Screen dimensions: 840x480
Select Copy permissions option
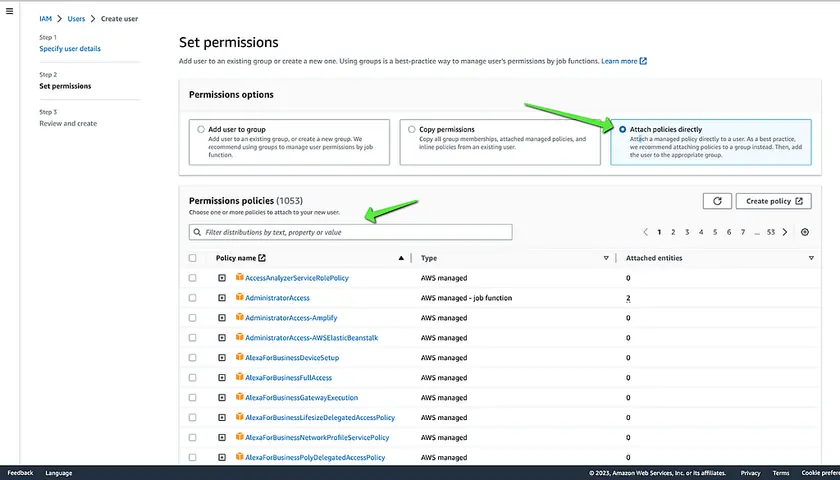point(411,129)
